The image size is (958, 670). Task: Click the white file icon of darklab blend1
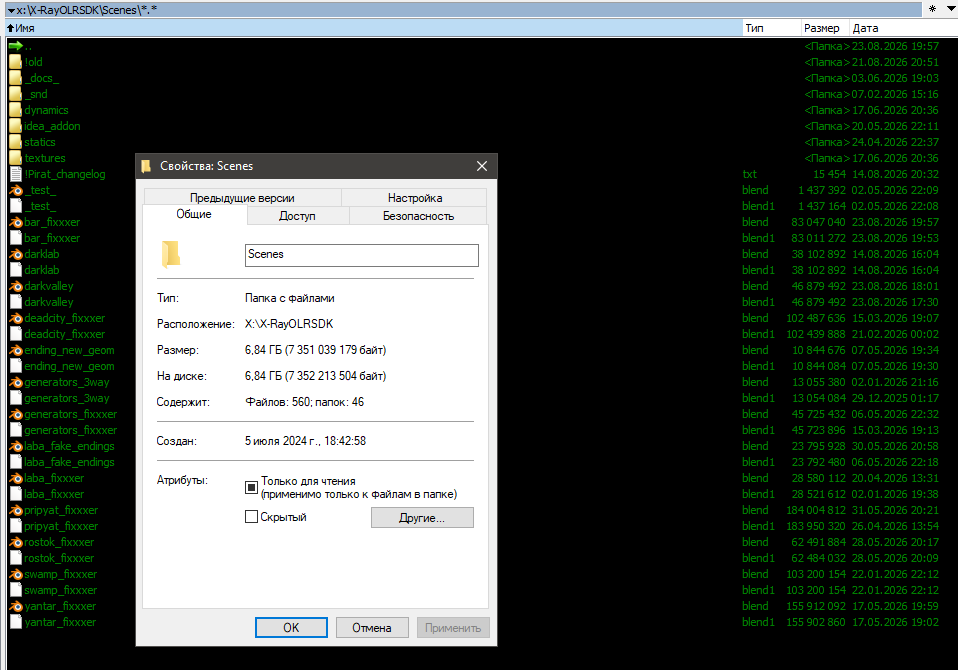(16, 270)
